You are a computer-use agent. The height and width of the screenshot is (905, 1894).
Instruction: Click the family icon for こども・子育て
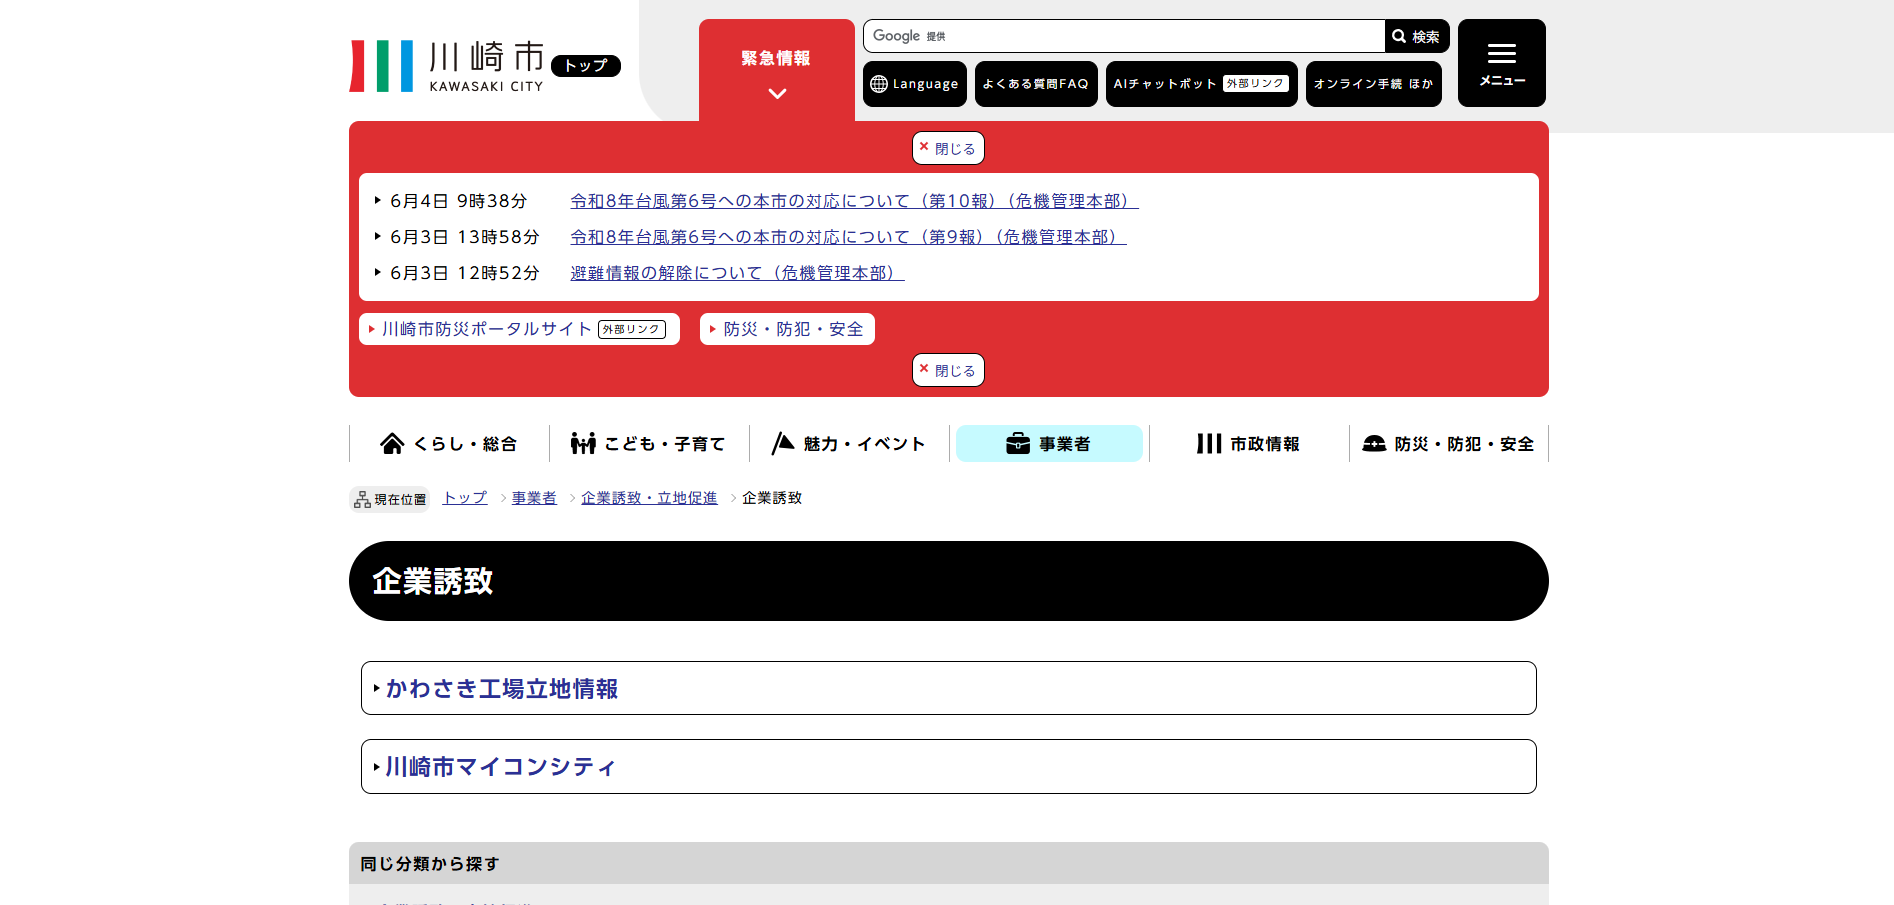tap(583, 444)
